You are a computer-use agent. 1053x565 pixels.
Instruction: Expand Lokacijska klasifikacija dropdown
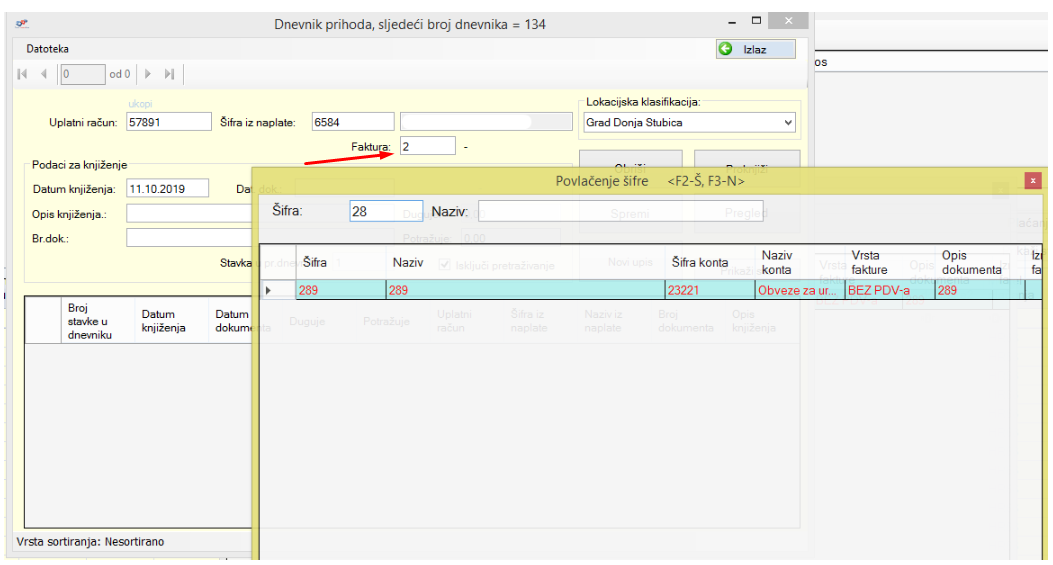click(788, 123)
